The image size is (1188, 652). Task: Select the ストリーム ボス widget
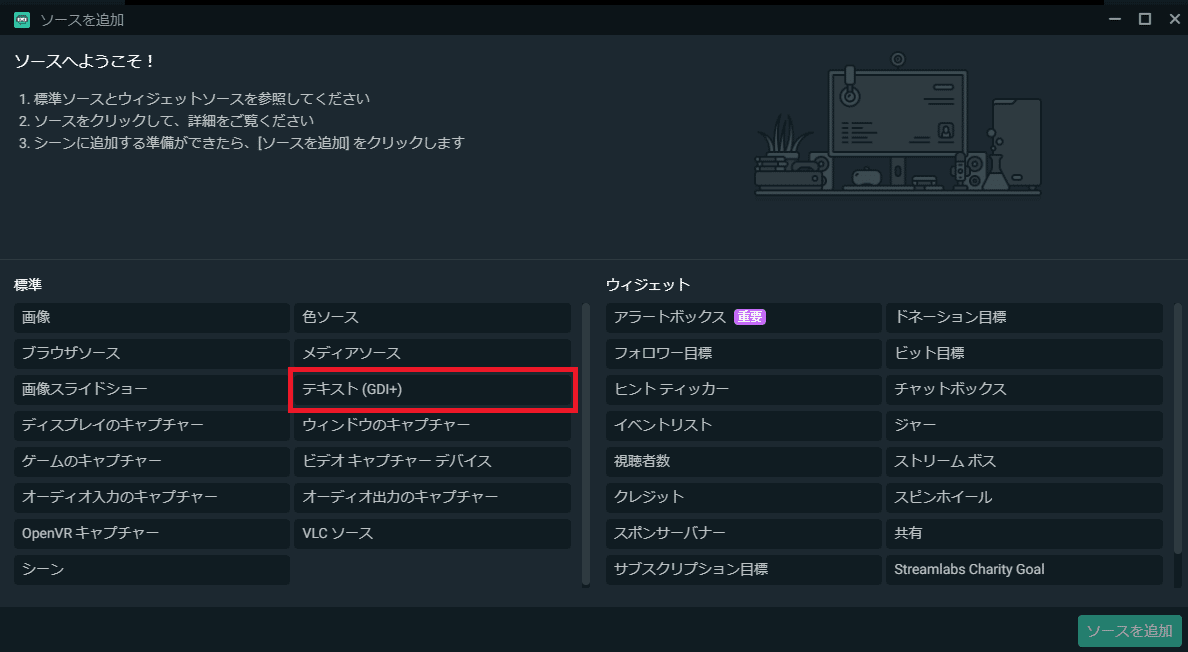(1024, 461)
